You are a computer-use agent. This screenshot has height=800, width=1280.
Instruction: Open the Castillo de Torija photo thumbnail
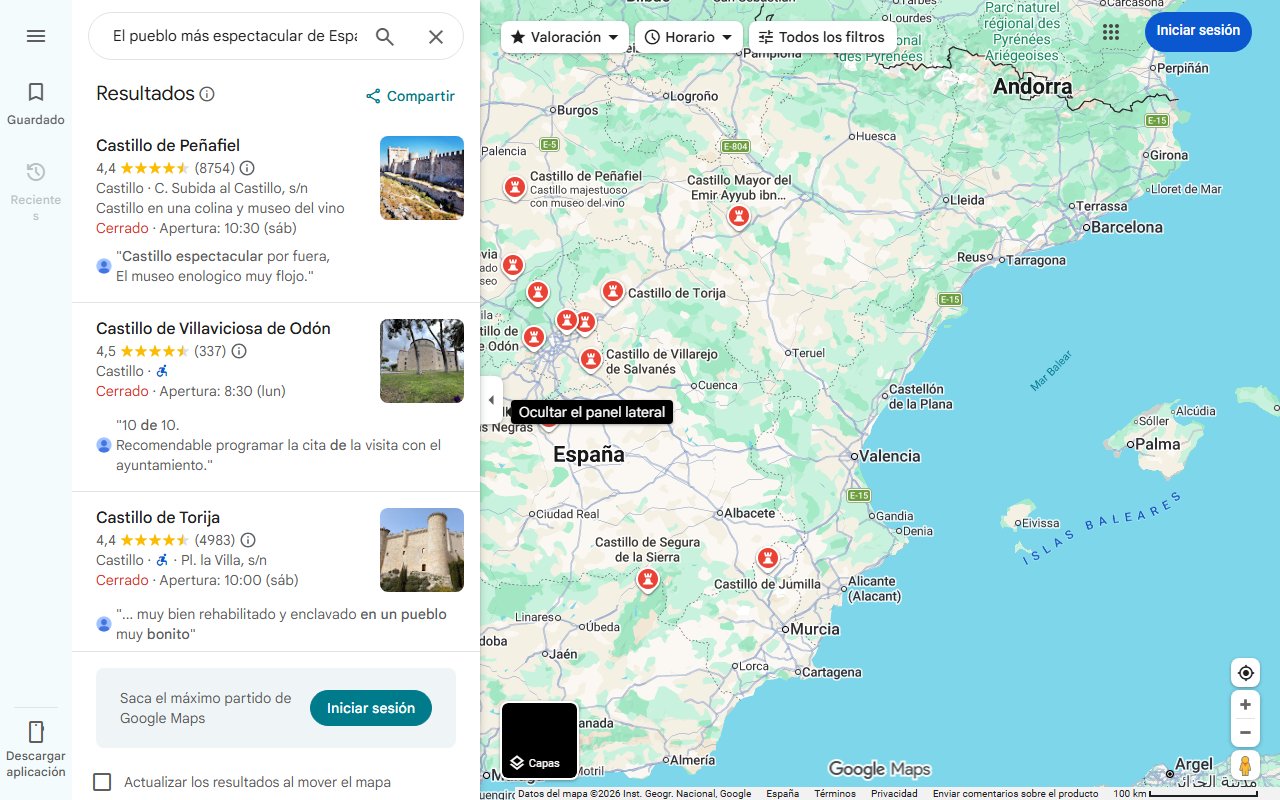pos(421,550)
